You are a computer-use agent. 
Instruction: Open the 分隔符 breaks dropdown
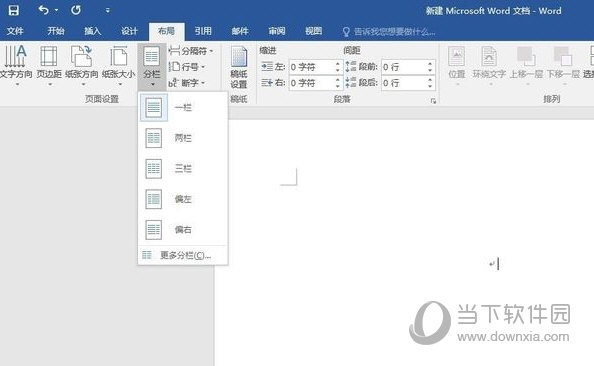(x=191, y=51)
